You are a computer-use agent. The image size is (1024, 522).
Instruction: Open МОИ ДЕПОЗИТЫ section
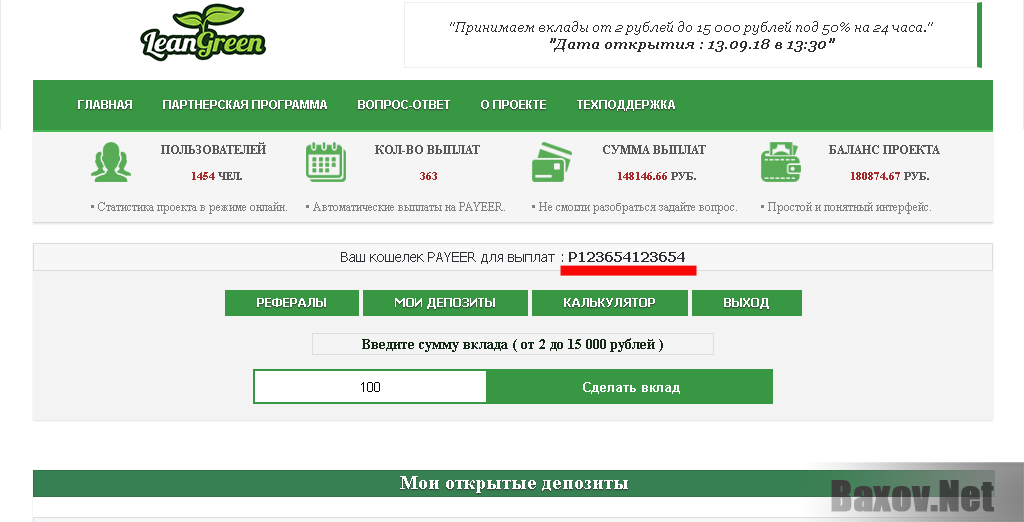click(445, 303)
